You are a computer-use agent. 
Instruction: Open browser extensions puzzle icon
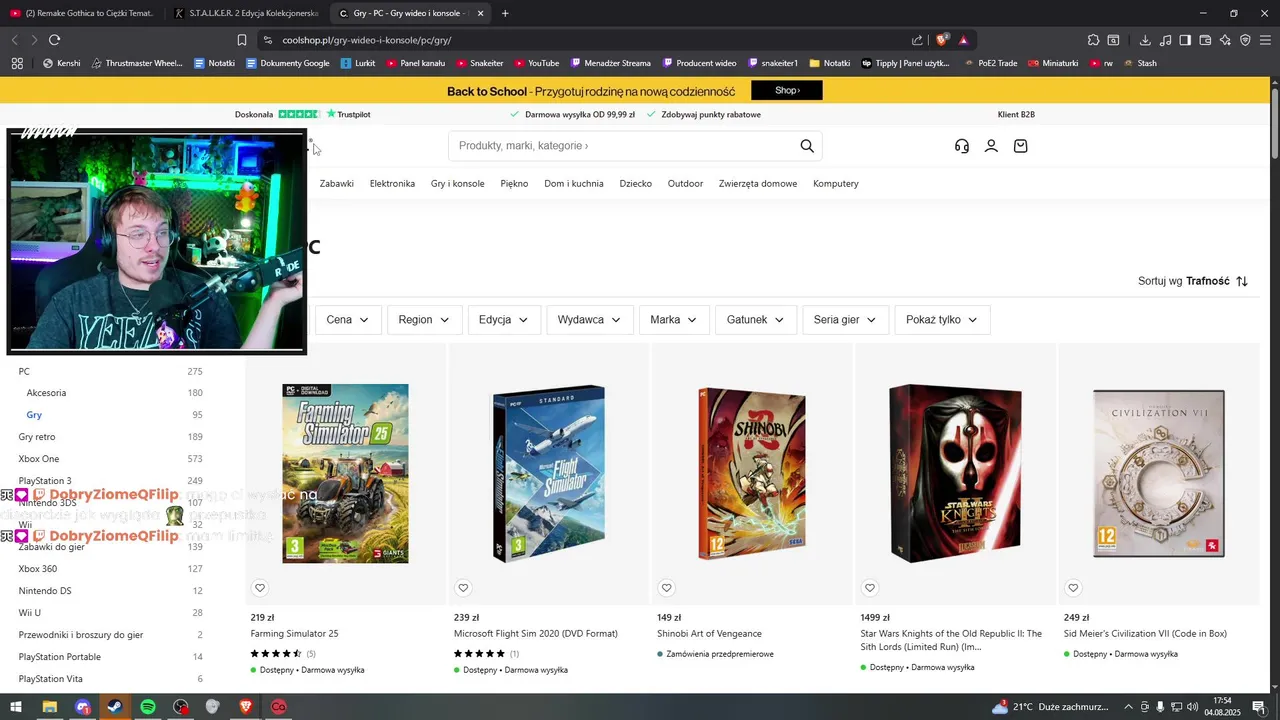pyautogui.click(x=1093, y=40)
